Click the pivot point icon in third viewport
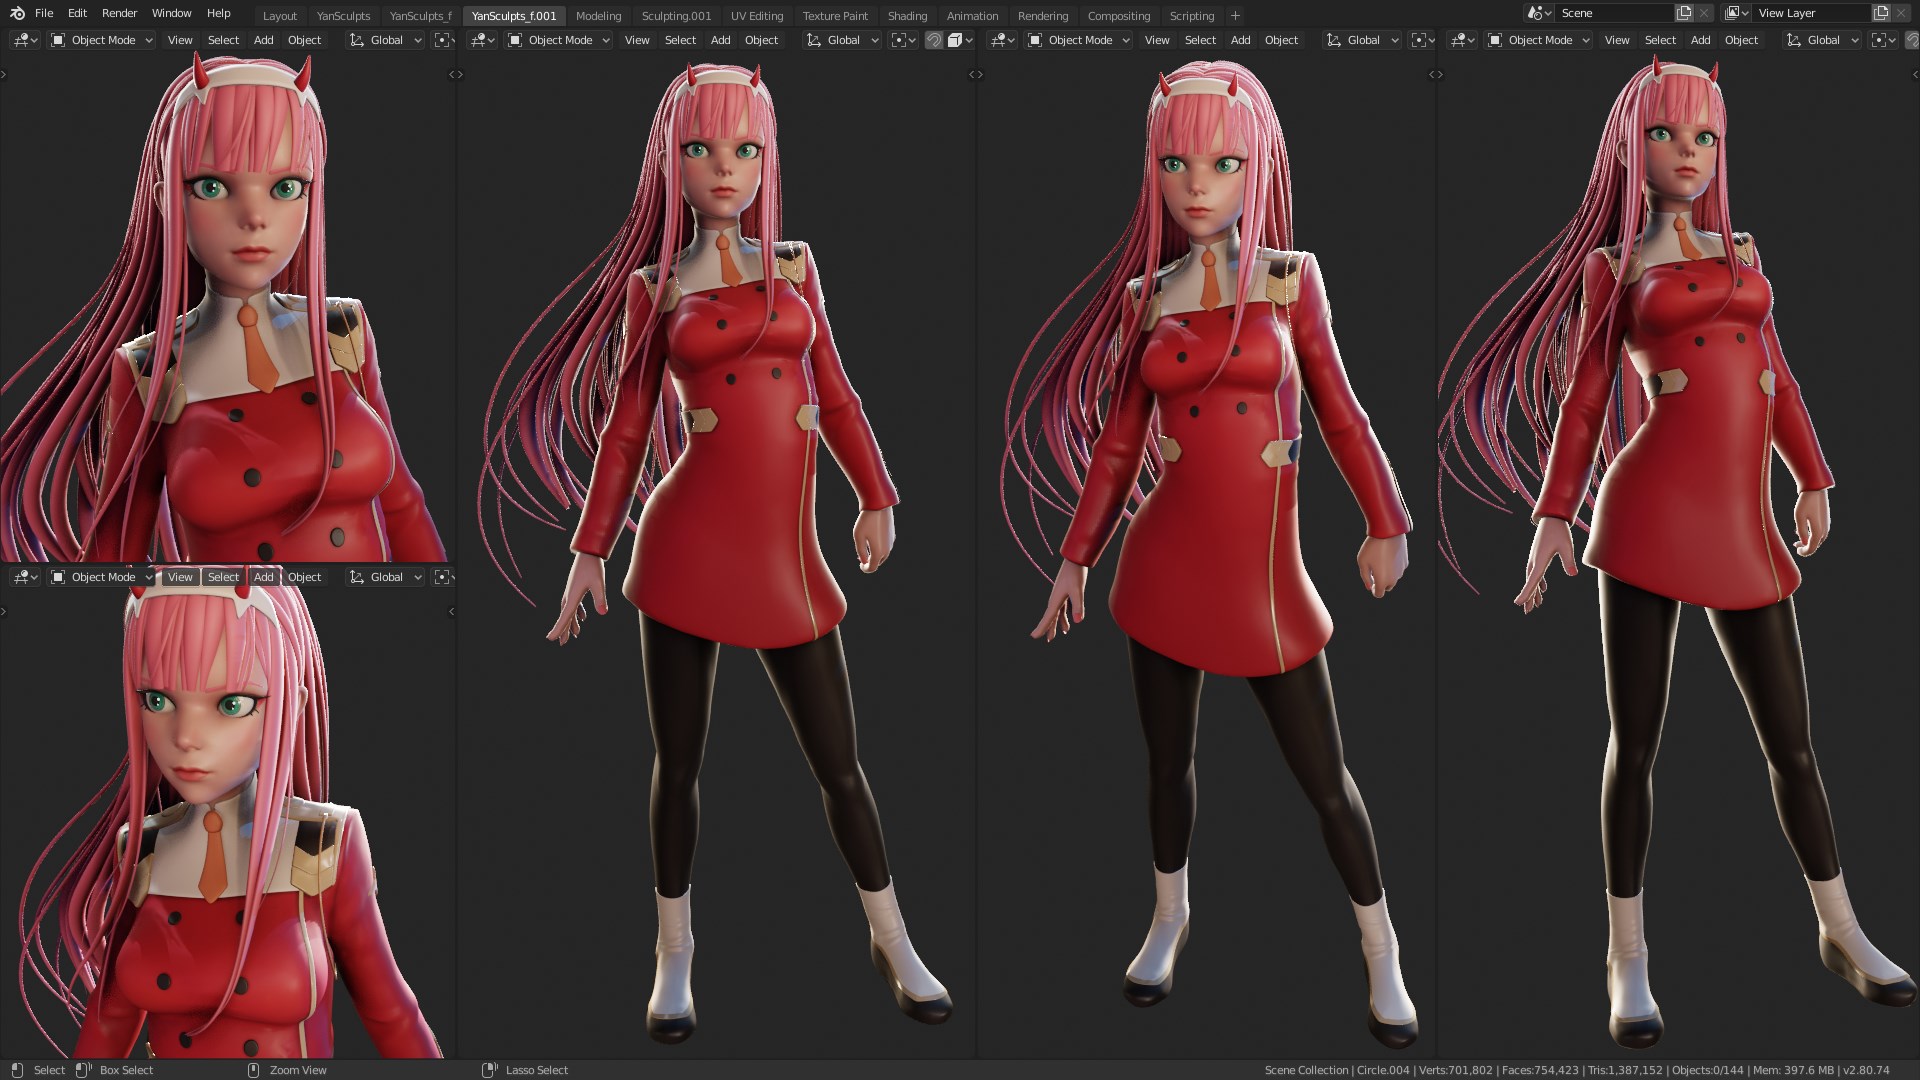 tap(1423, 40)
